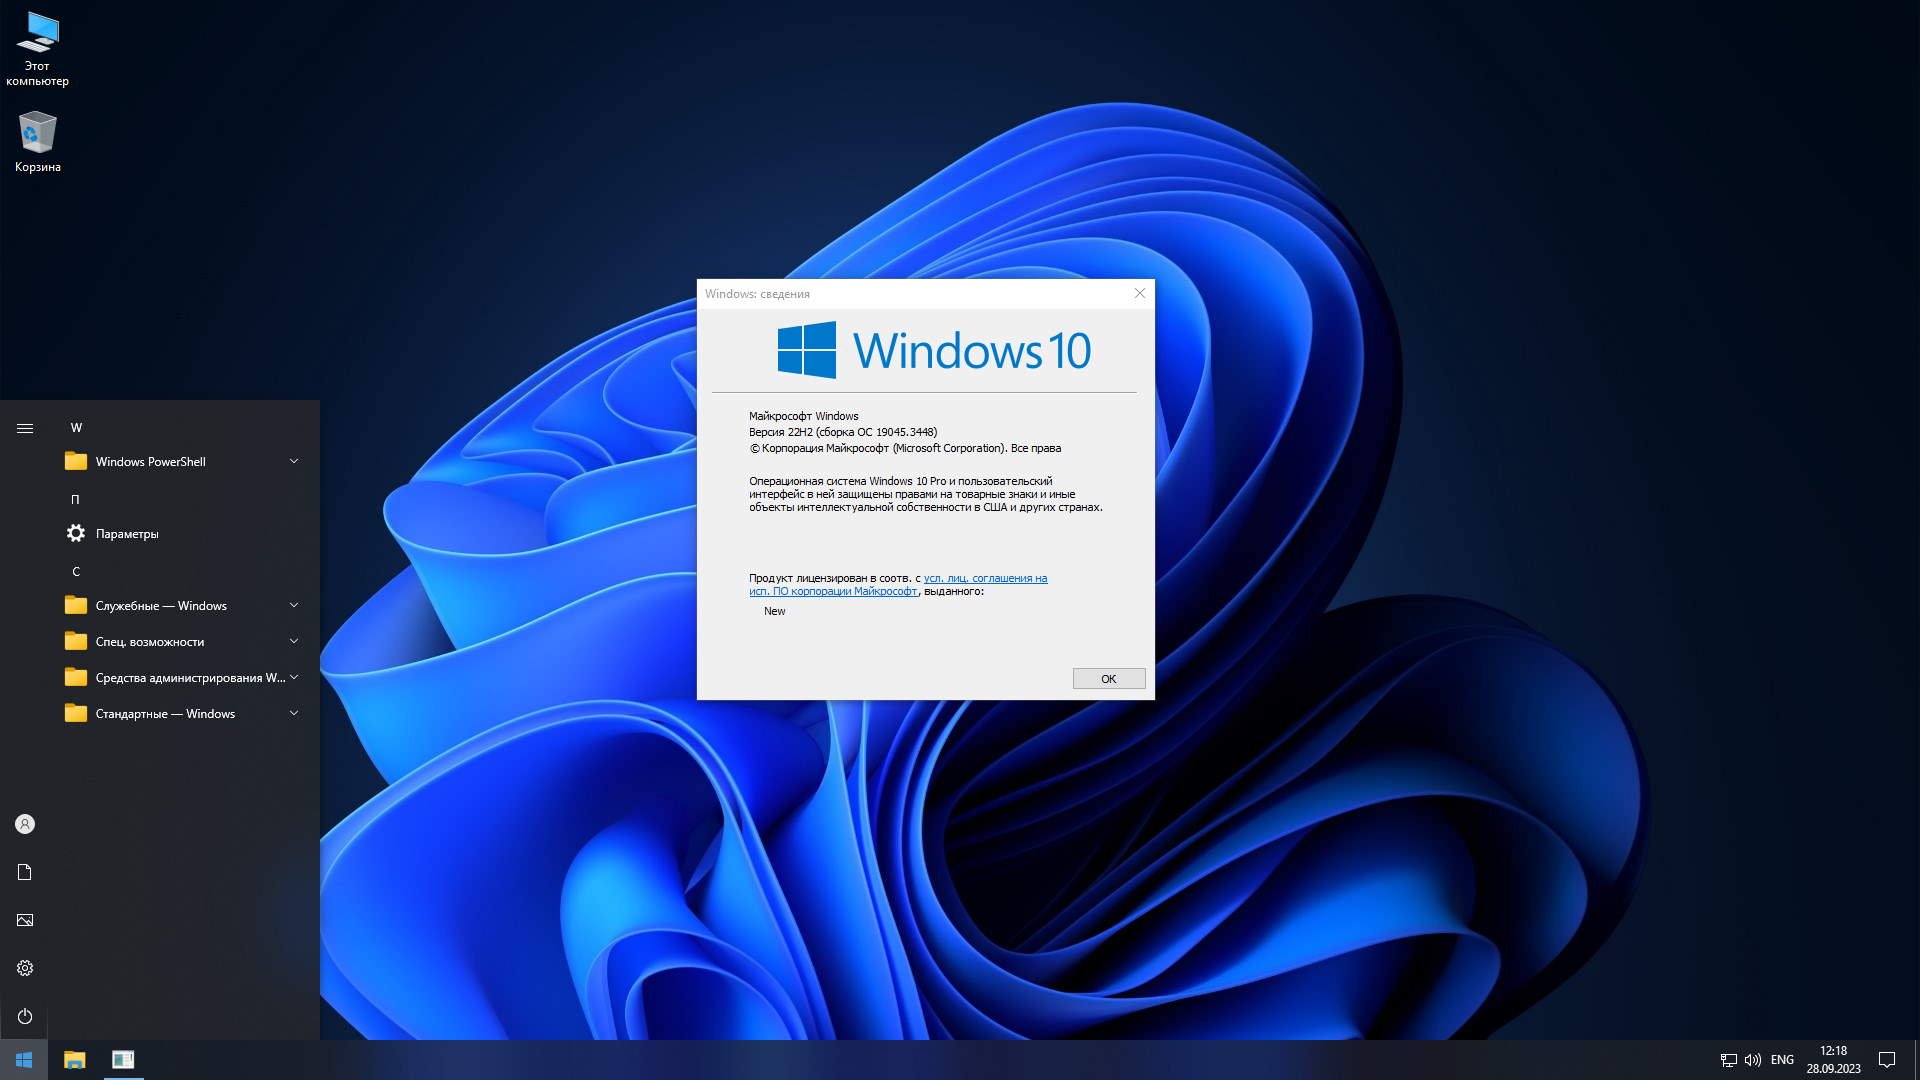Click the letter С section header
Image resolution: width=1920 pixels, height=1080 pixels.
click(x=76, y=571)
